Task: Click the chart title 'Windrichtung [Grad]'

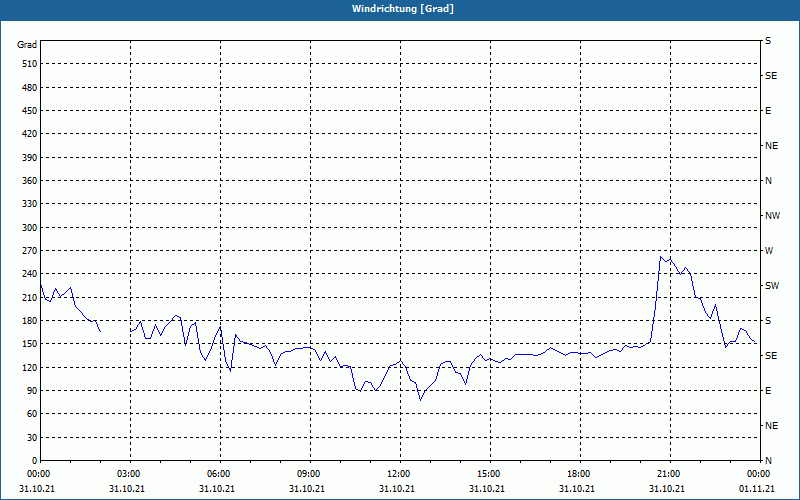Action: click(x=403, y=9)
